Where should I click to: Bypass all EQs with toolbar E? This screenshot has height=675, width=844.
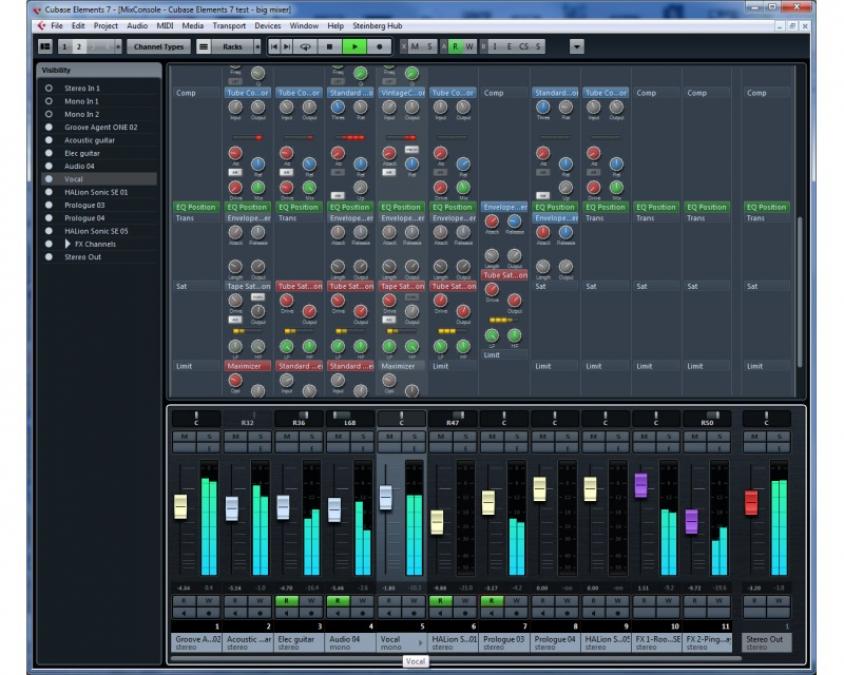(x=509, y=47)
